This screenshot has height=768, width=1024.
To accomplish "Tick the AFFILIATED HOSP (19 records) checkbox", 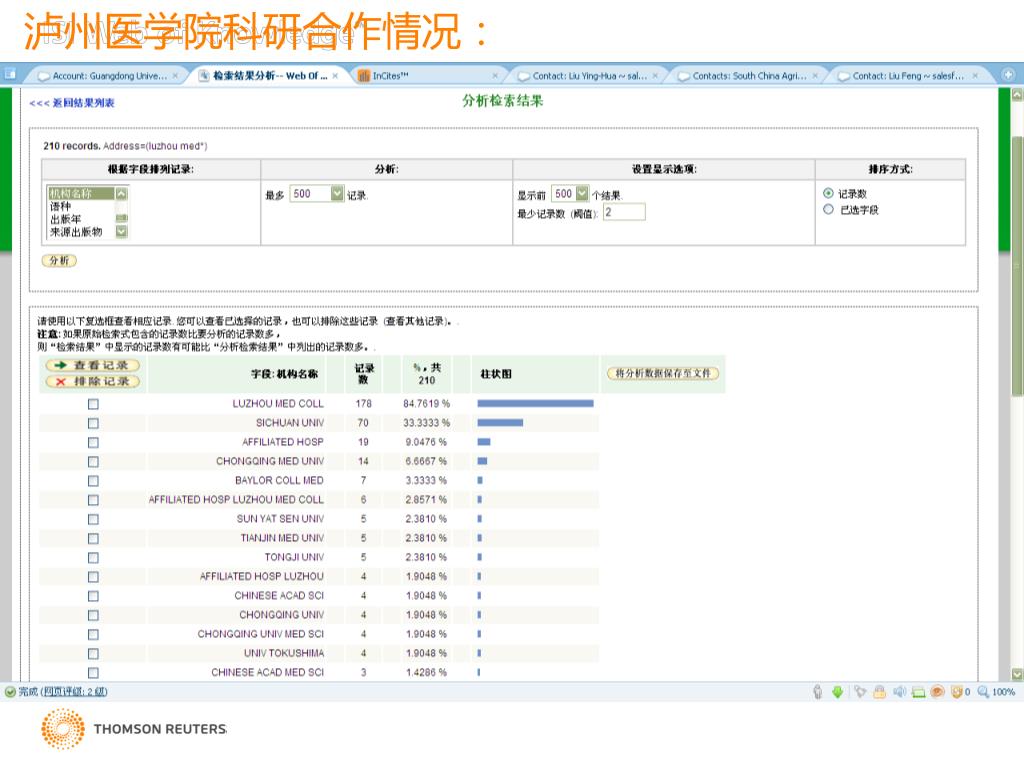I will click(93, 443).
